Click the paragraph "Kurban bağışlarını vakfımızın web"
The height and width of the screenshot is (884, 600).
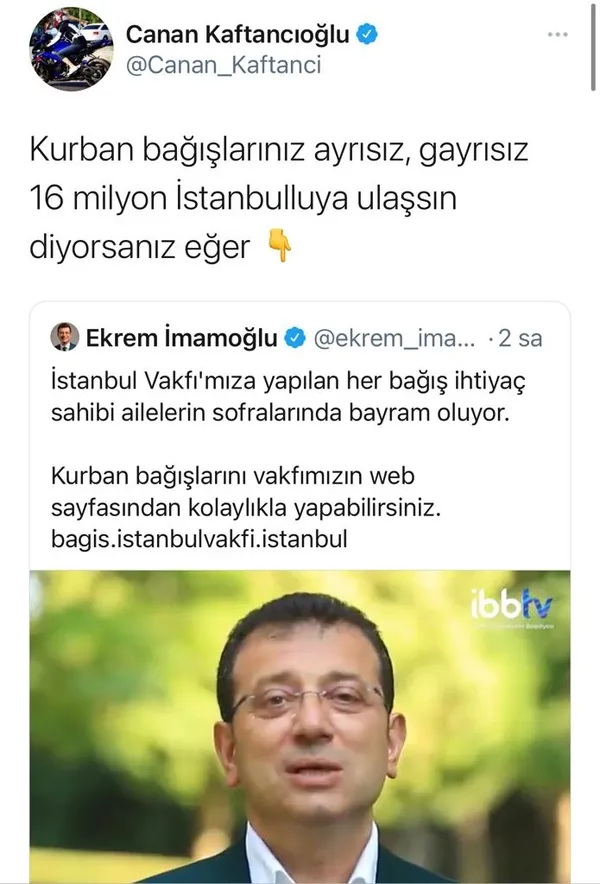click(x=233, y=475)
